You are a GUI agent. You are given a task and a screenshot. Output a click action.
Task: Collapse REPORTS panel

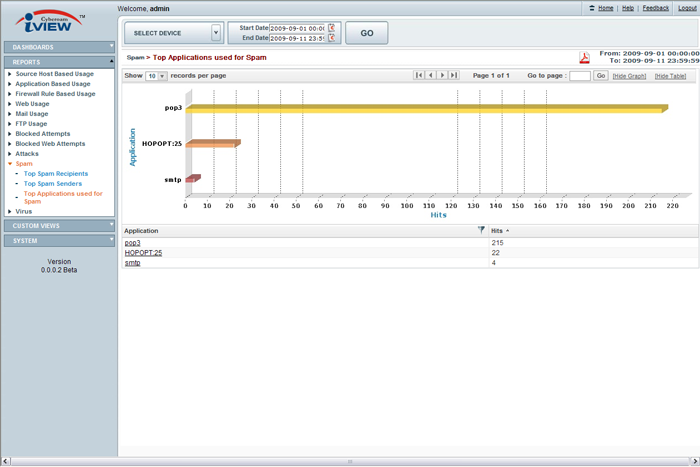(x=59, y=62)
